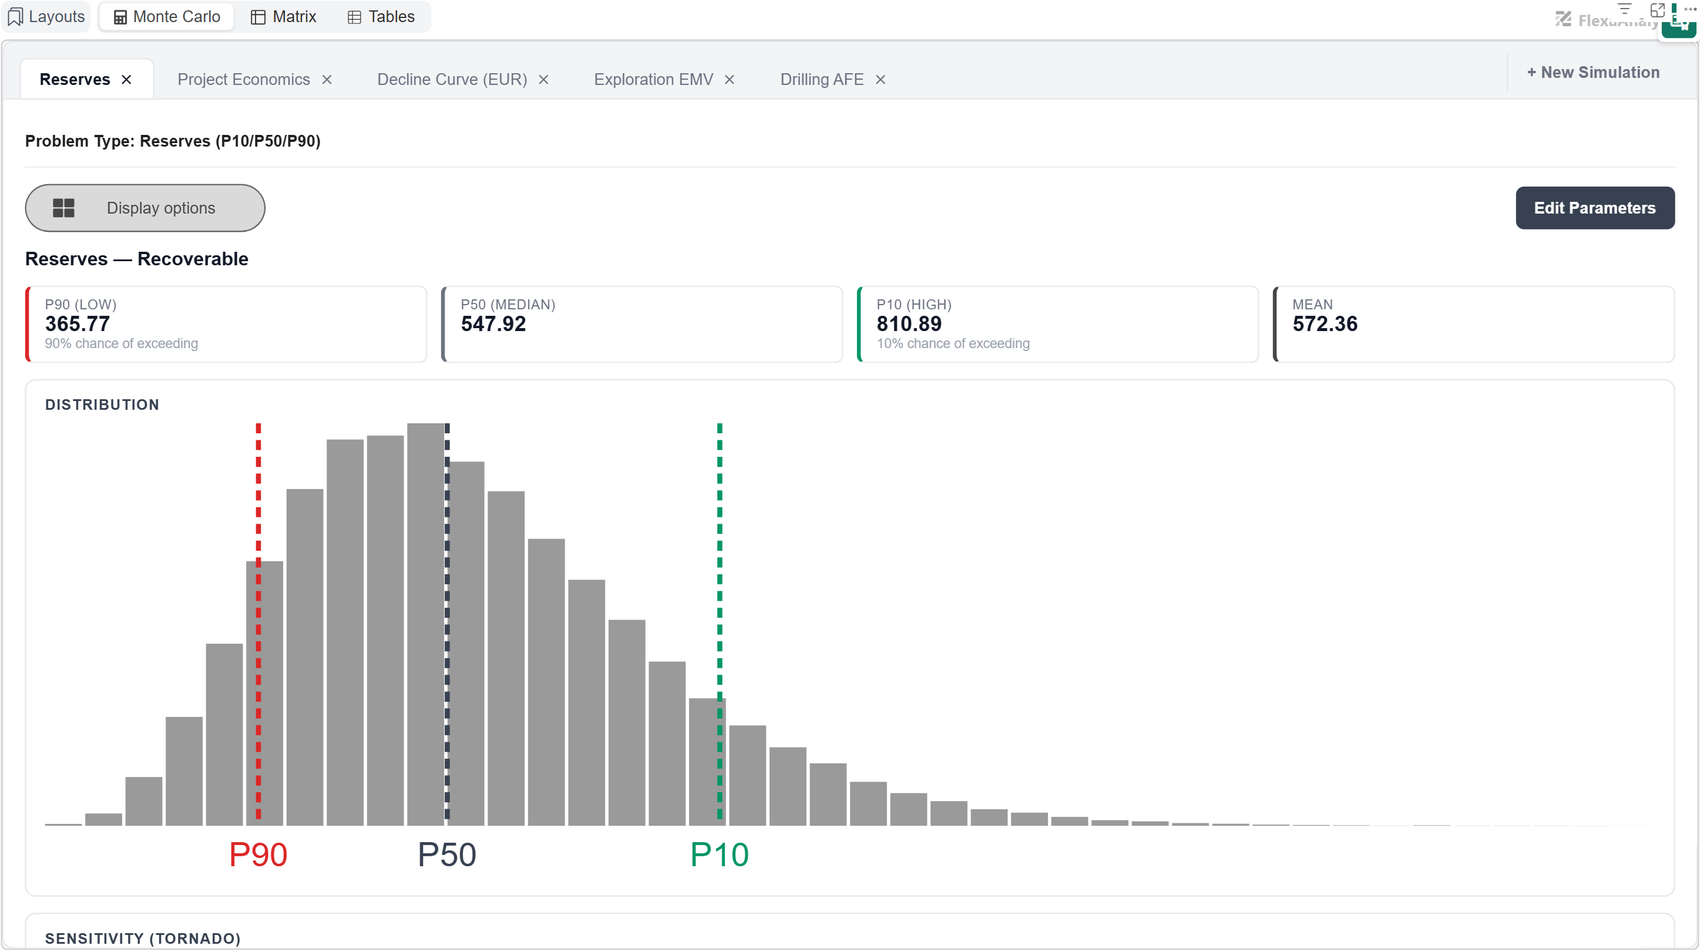Switch to the Tables view
The width and height of the screenshot is (1700, 950).
click(381, 17)
